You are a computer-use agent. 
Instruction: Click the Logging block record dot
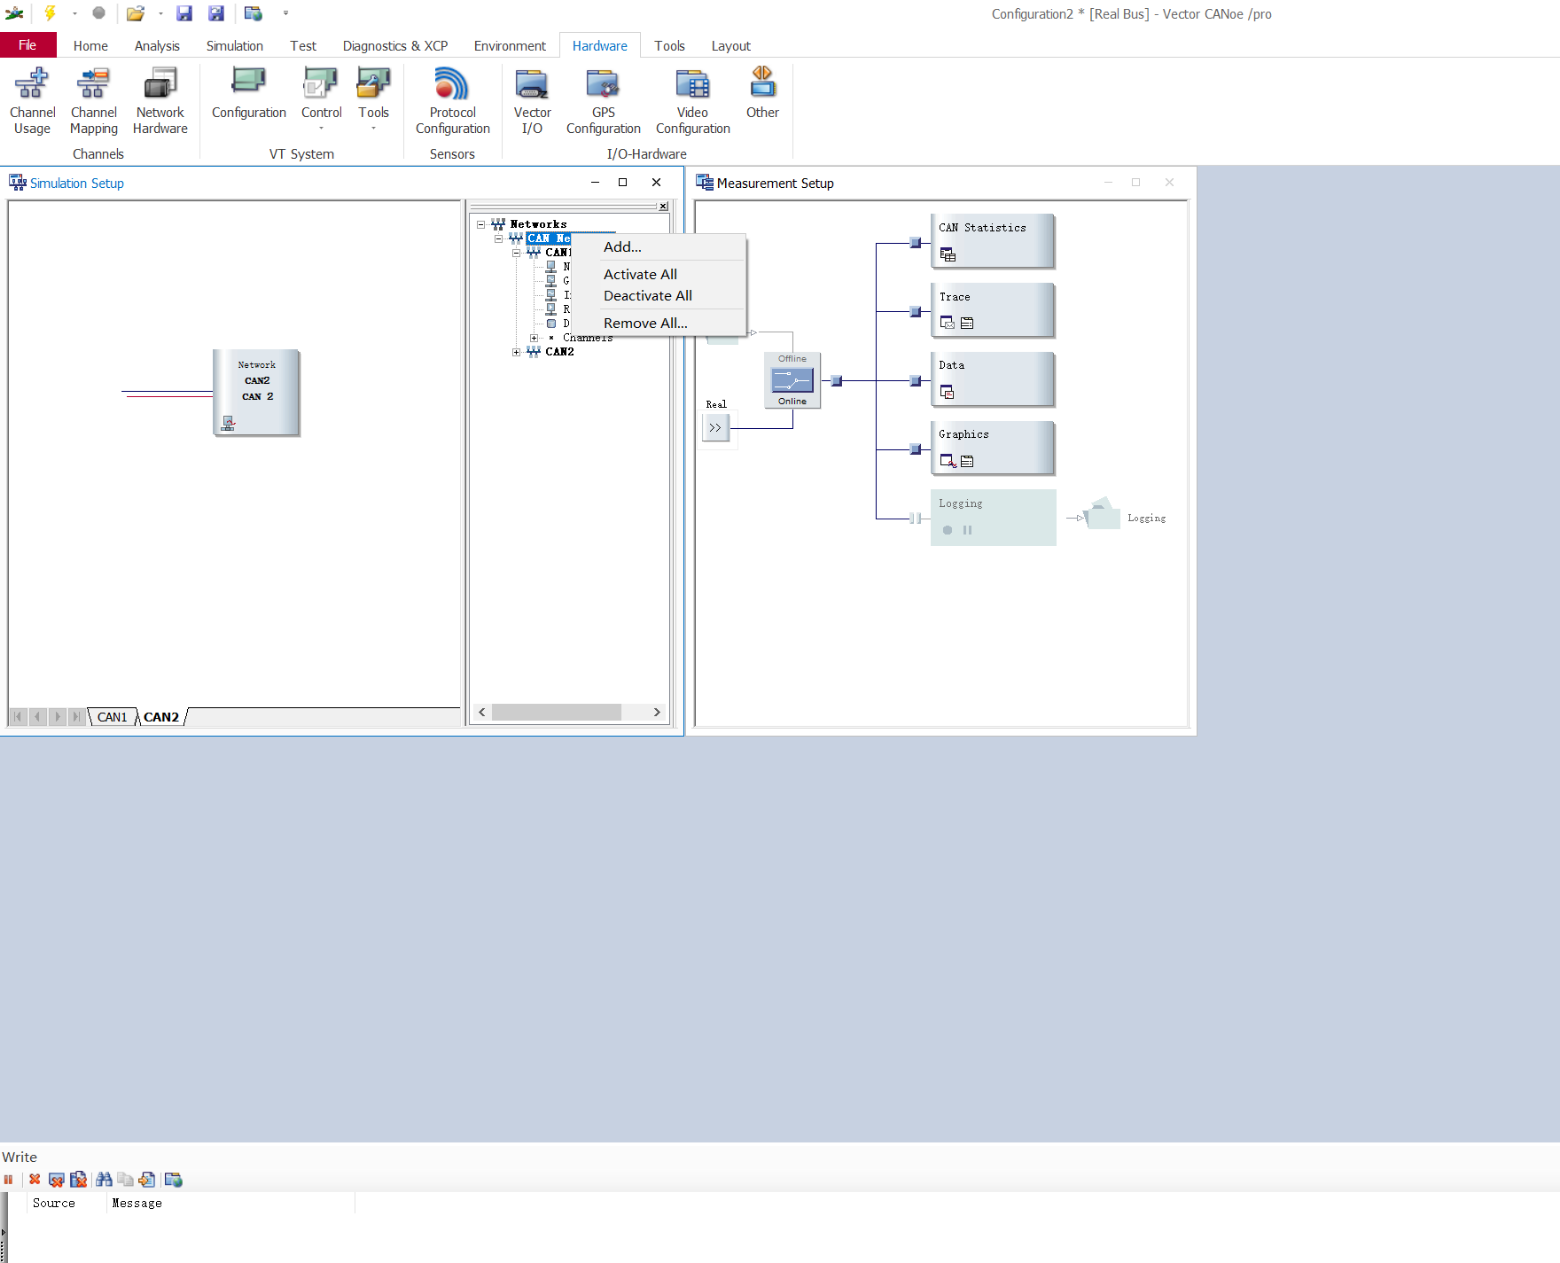pyautogui.click(x=947, y=530)
